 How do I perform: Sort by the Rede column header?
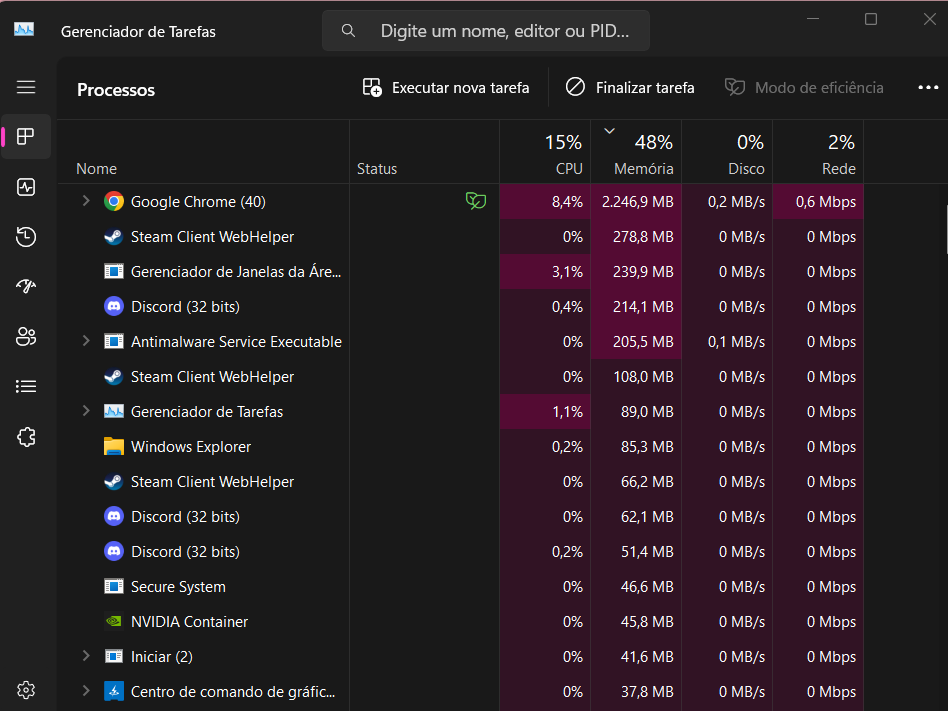[x=818, y=152]
